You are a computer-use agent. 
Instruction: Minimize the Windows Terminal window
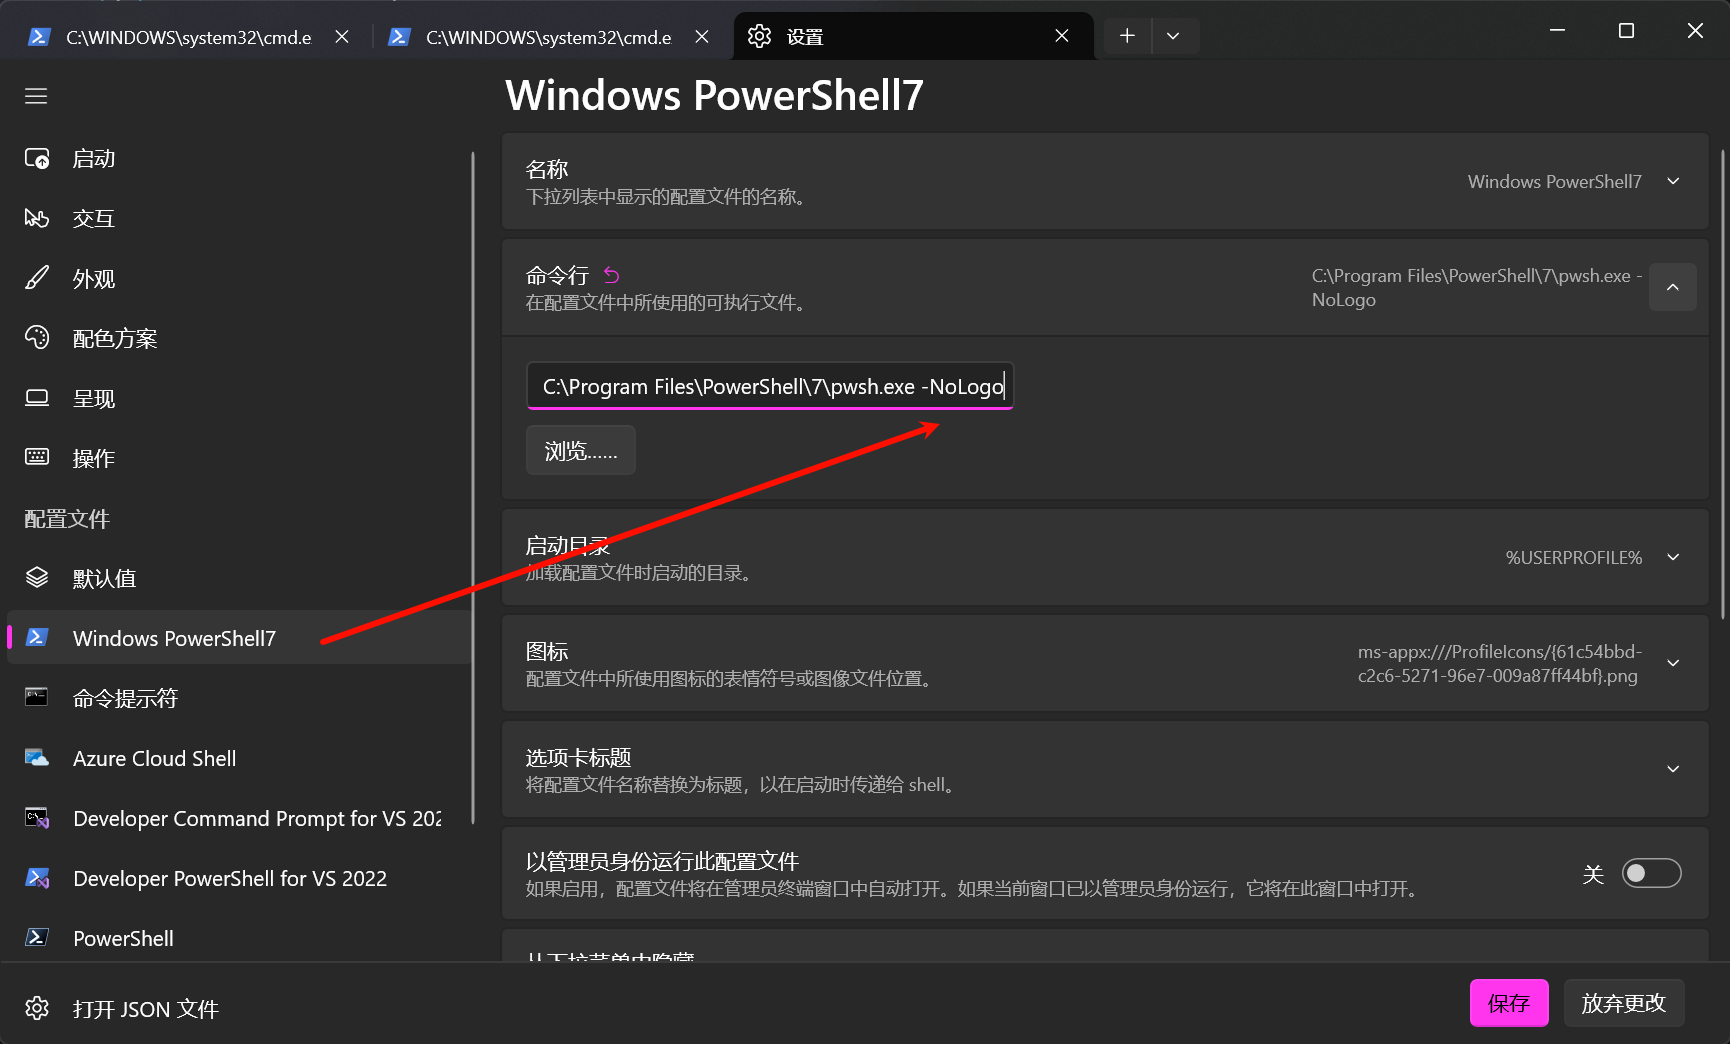pyautogui.click(x=1557, y=31)
